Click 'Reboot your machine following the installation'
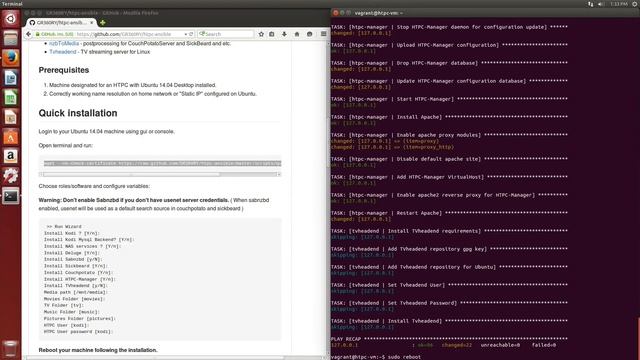The height and width of the screenshot is (360, 640). point(98,350)
